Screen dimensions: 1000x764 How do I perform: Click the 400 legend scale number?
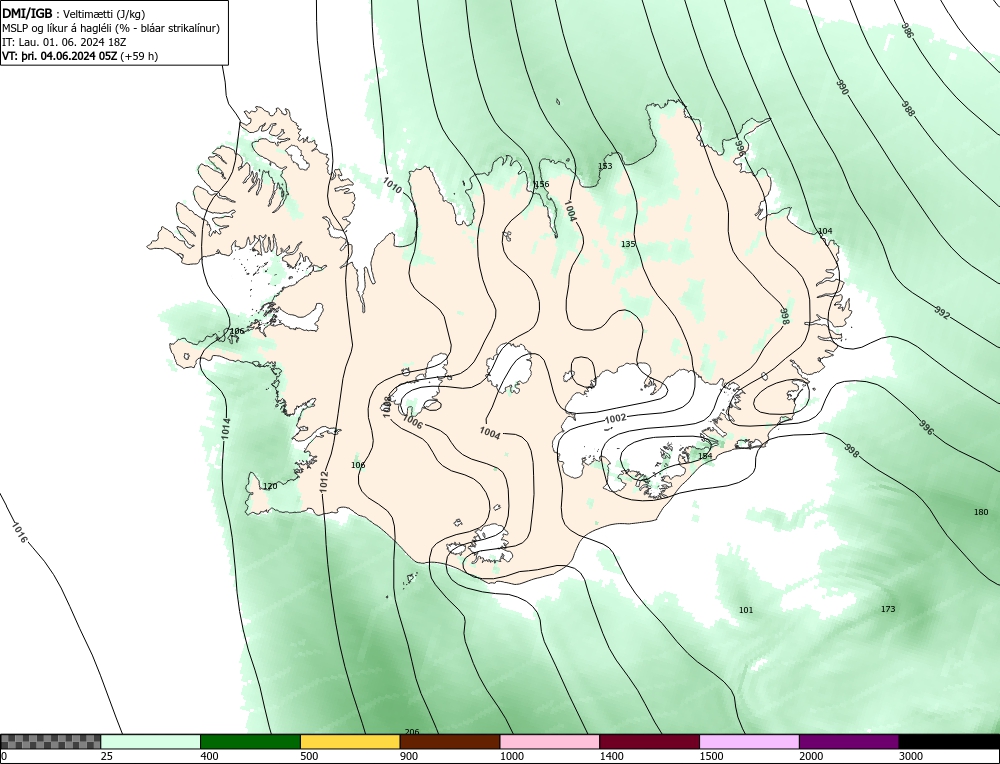point(209,756)
